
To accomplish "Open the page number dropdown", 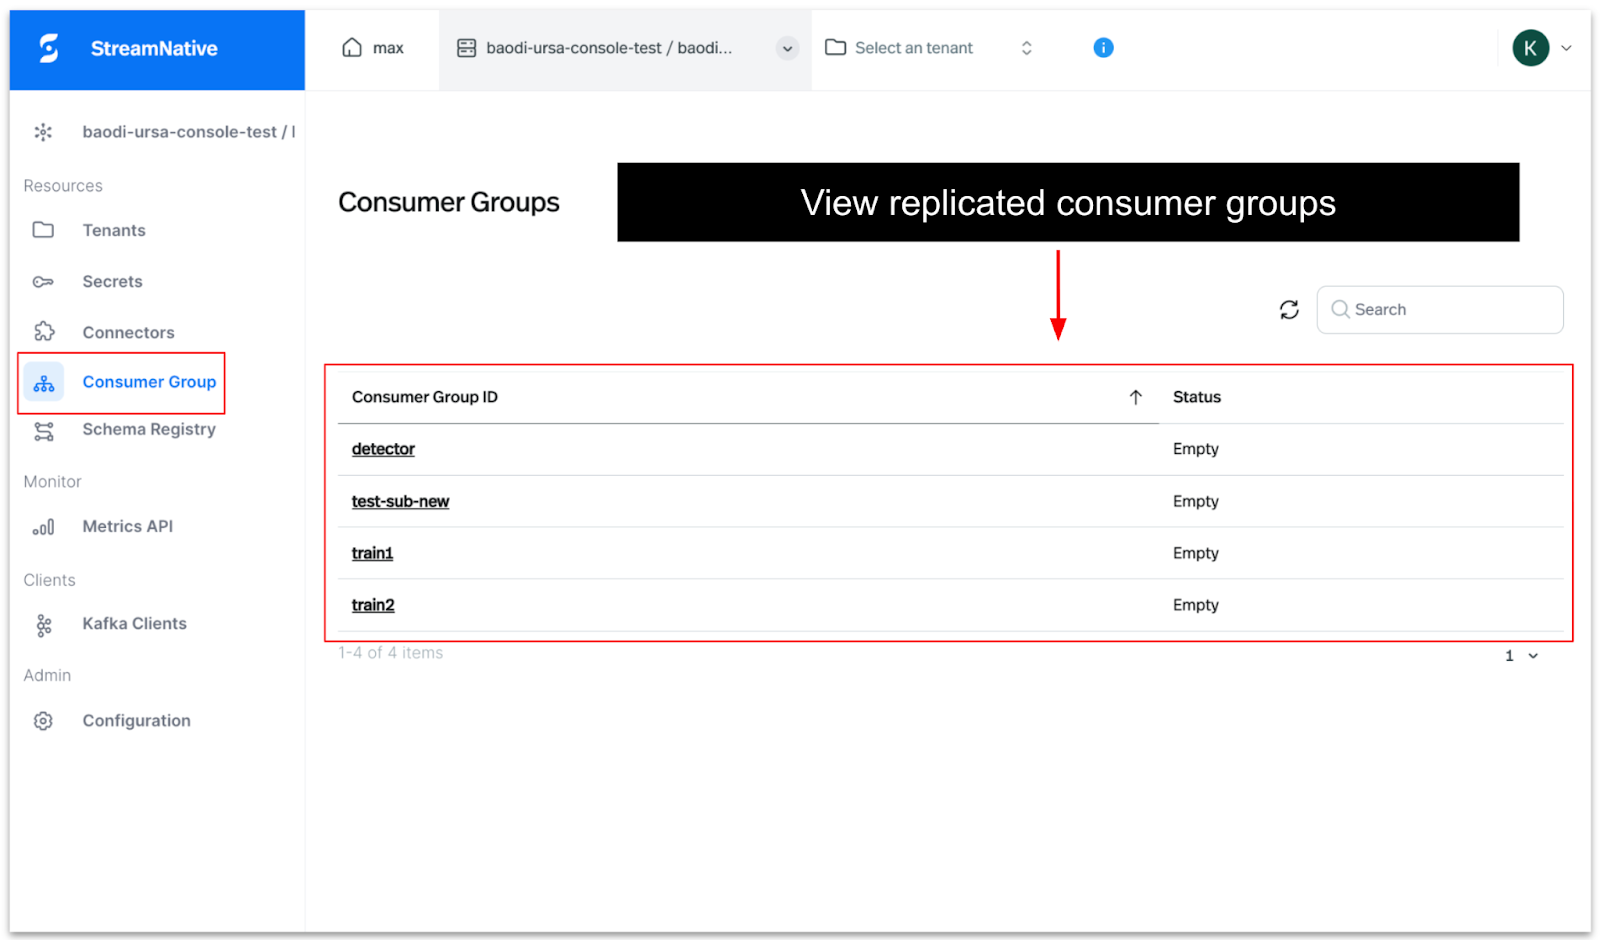I will coord(1521,656).
